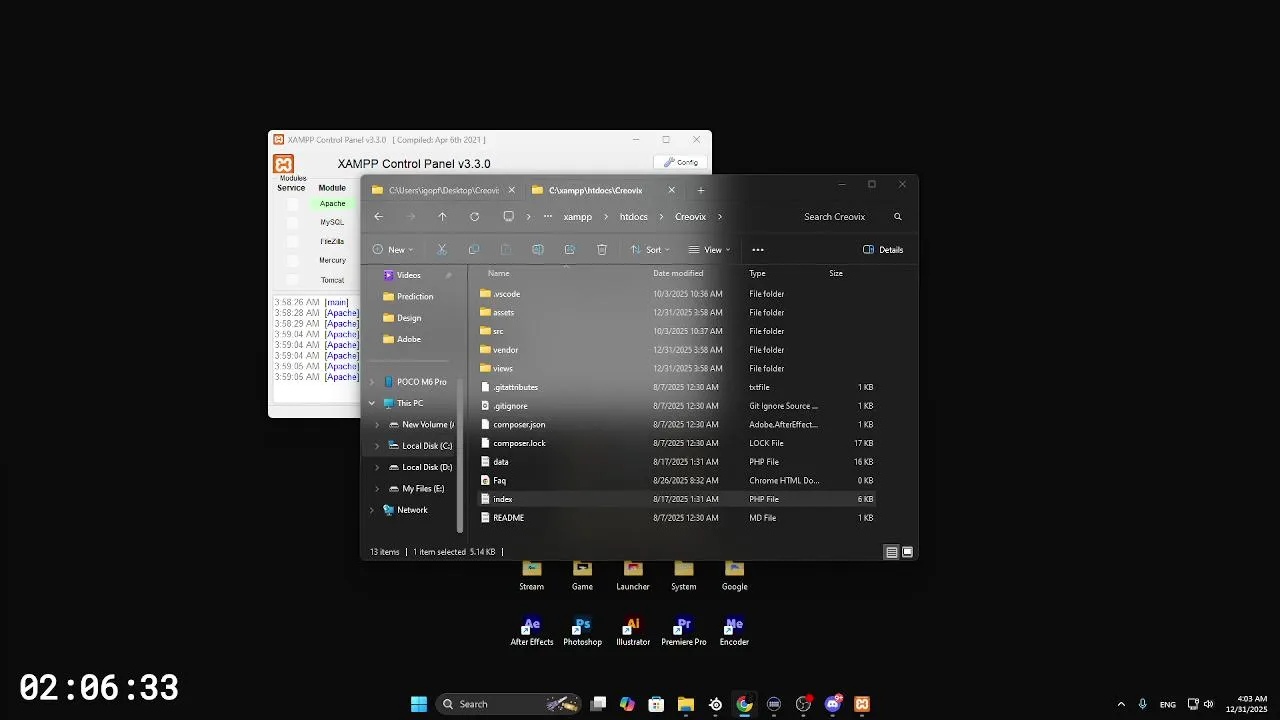The width and height of the screenshot is (1280, 720).
Task: Click the xampp breadcrumb segment
Action: [x=578, y=217]
